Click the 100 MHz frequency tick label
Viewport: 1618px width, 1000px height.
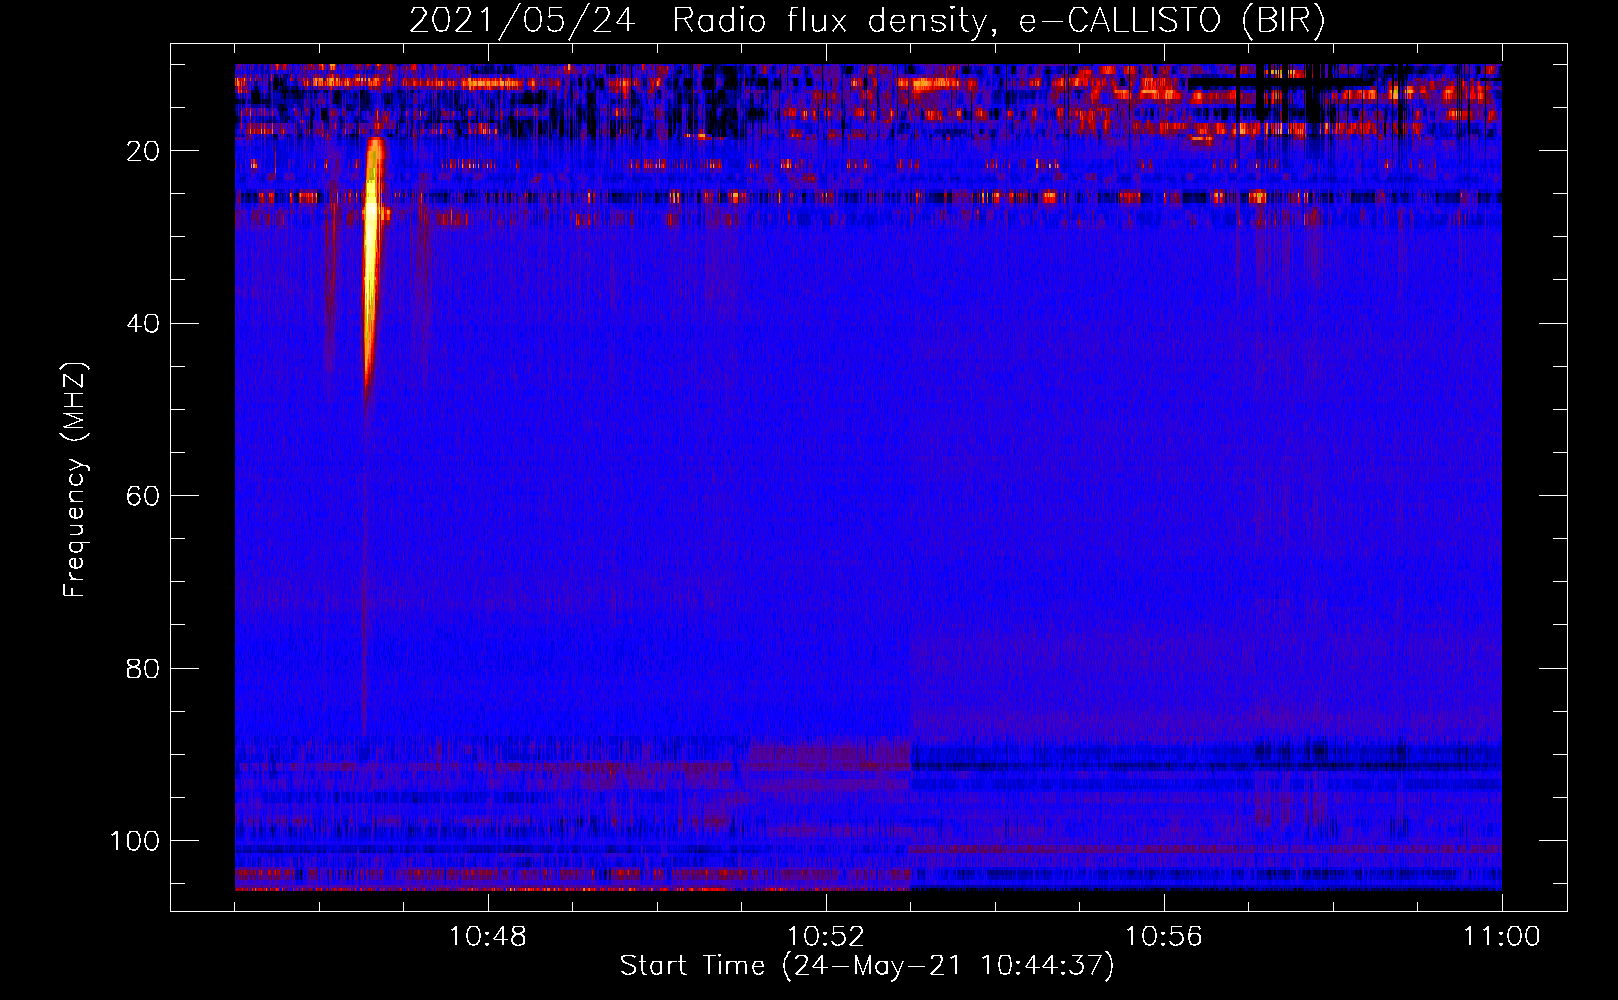coord(135,841)
